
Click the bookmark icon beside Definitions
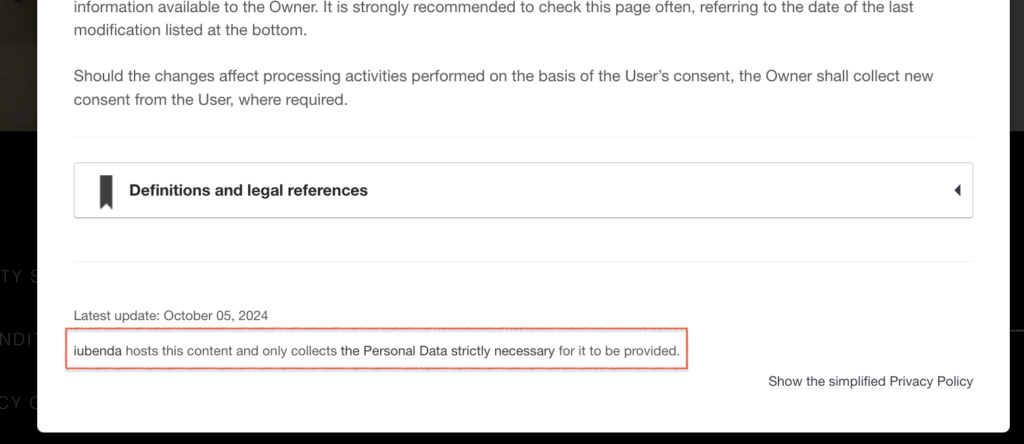[x=106, y=190]
